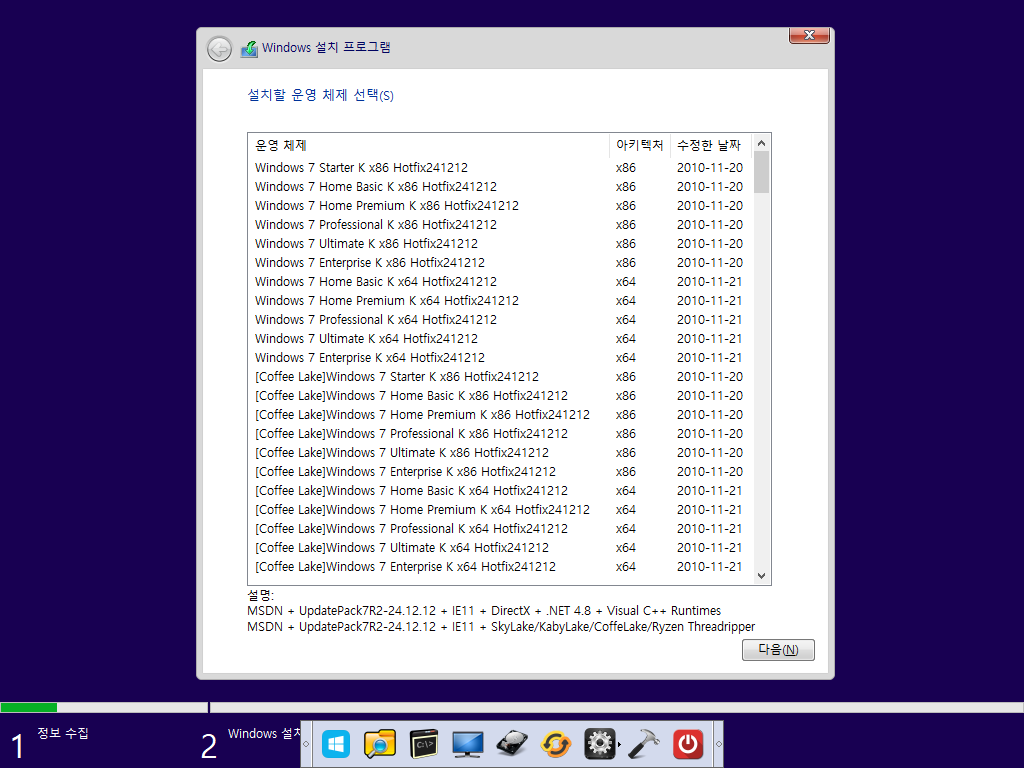Select Windows 7 Home Basic K x64 row
1024x768 pixels.
click(x=500, y=281)
